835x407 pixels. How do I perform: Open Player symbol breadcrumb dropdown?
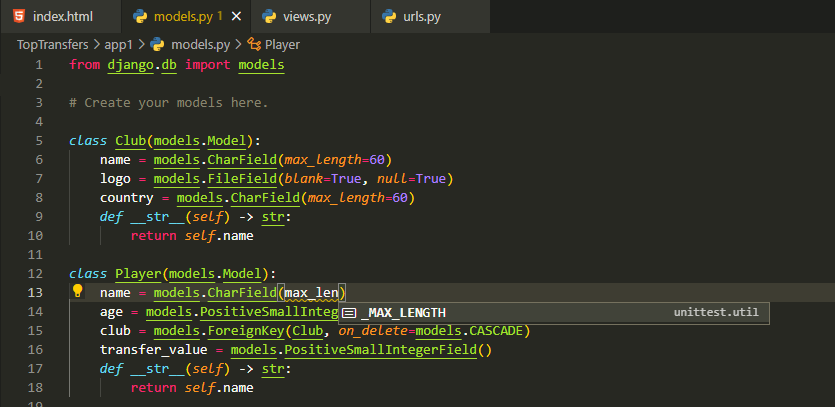[282, 45]
